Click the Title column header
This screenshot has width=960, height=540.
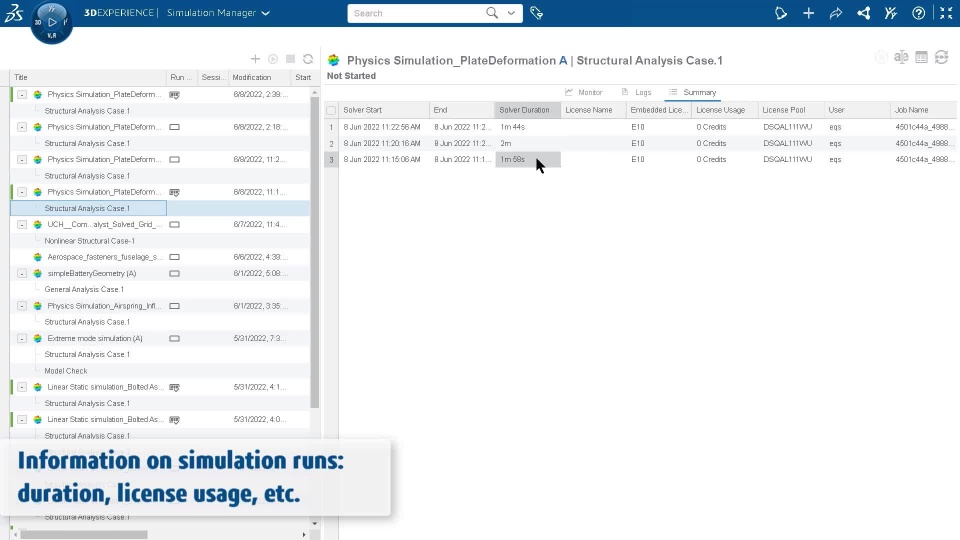[88, 77]
